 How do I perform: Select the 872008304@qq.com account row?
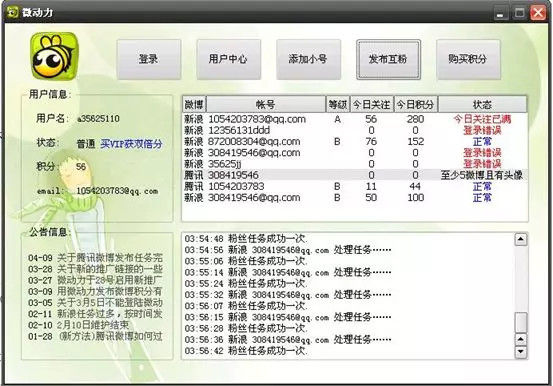(x=355, y=141)
